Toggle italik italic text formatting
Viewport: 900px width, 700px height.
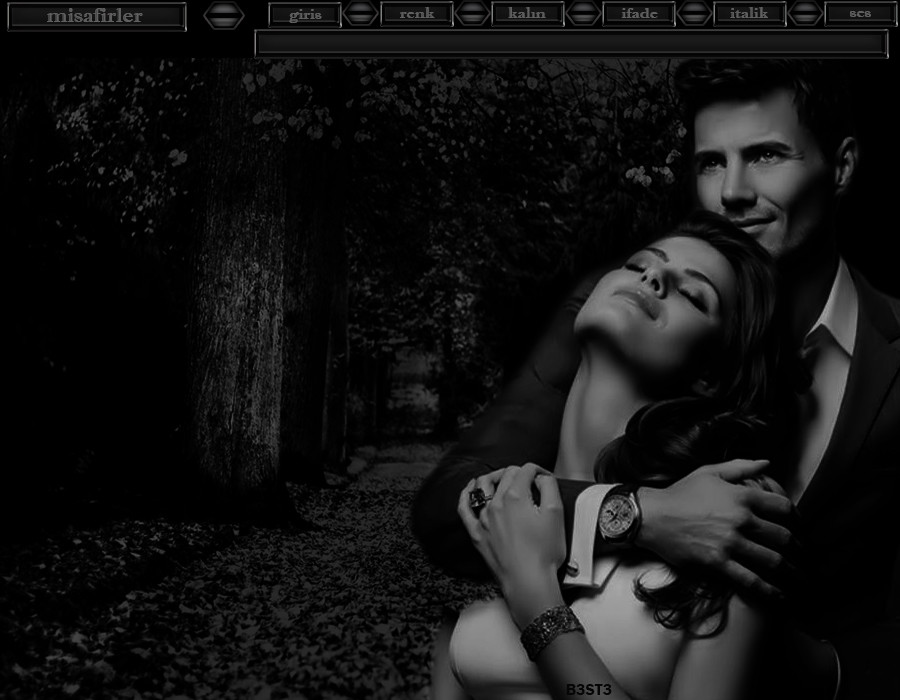[x=749, y=14]
